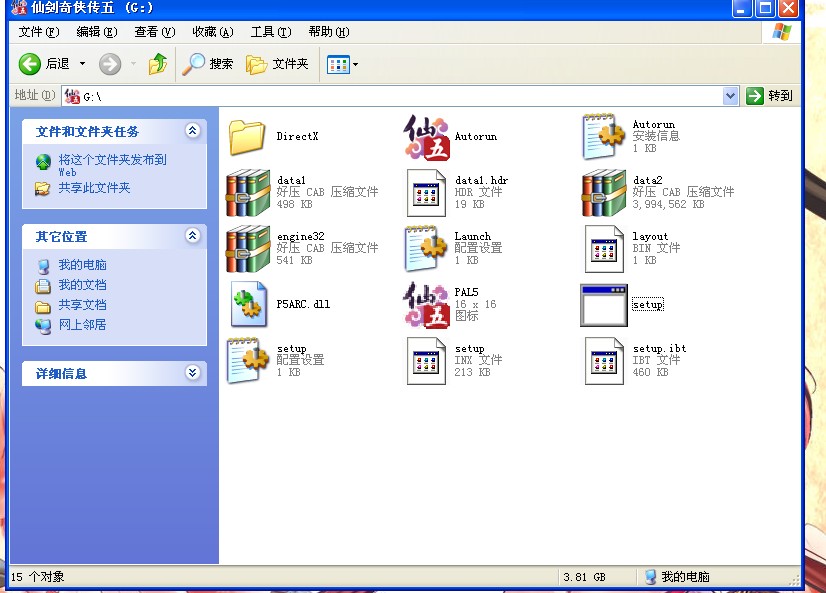
Task: Open the Back history dropdown arrow
Action: [x=83, y=64]
